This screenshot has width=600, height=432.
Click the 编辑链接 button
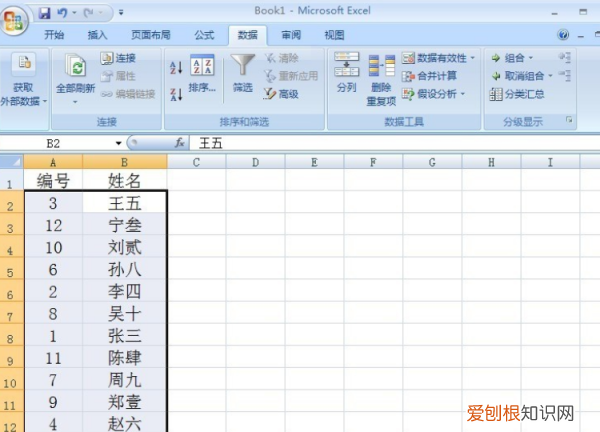point(129,94)
